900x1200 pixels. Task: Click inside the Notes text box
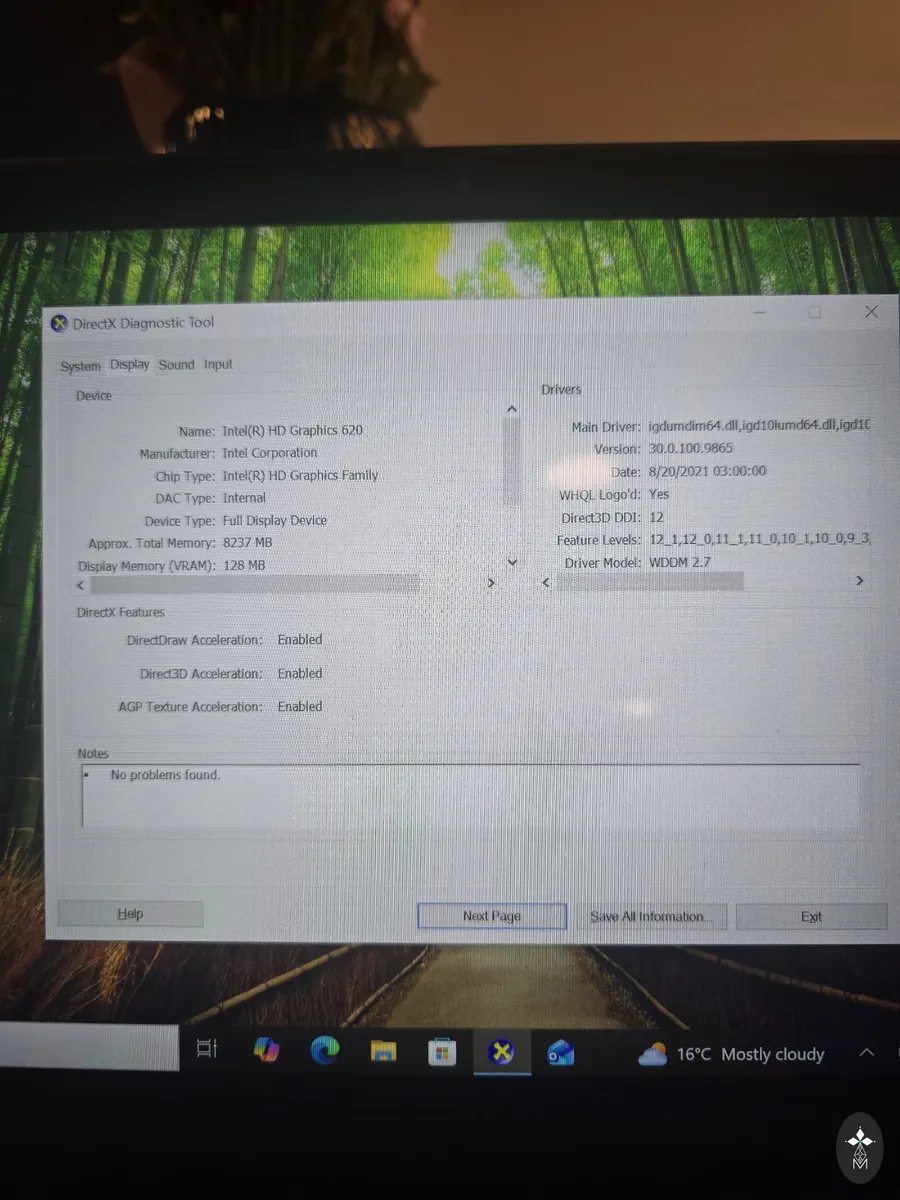click(470, 796)
